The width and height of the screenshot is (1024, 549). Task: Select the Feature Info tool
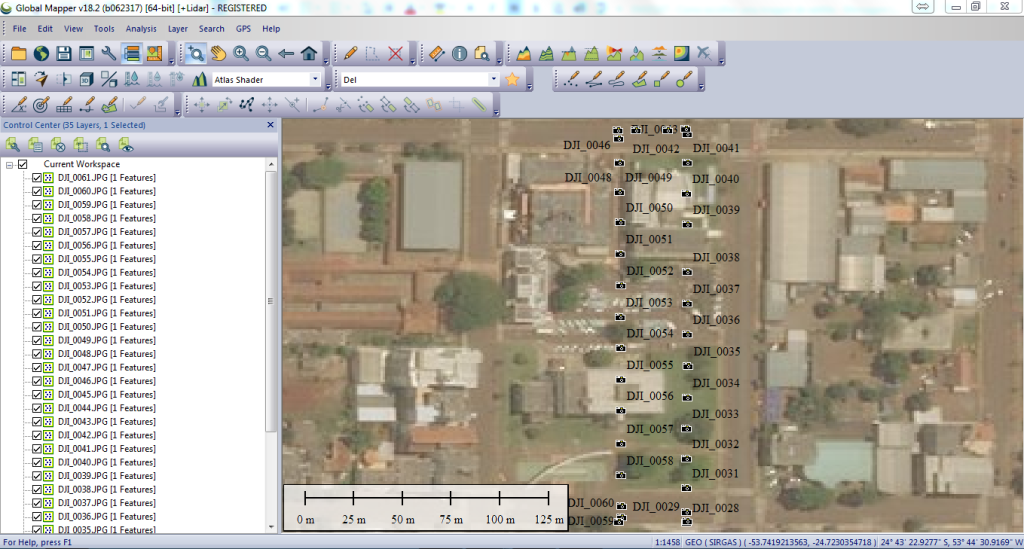pyautogui.click(x=460, y=53)
